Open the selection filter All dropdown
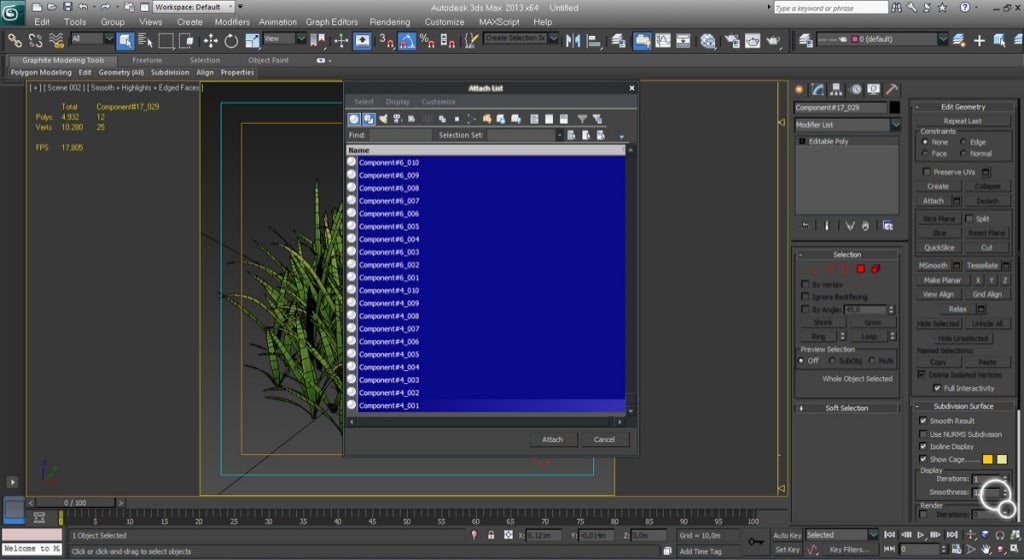Viewport: 1024px width, 560px height. pos(91,39)
